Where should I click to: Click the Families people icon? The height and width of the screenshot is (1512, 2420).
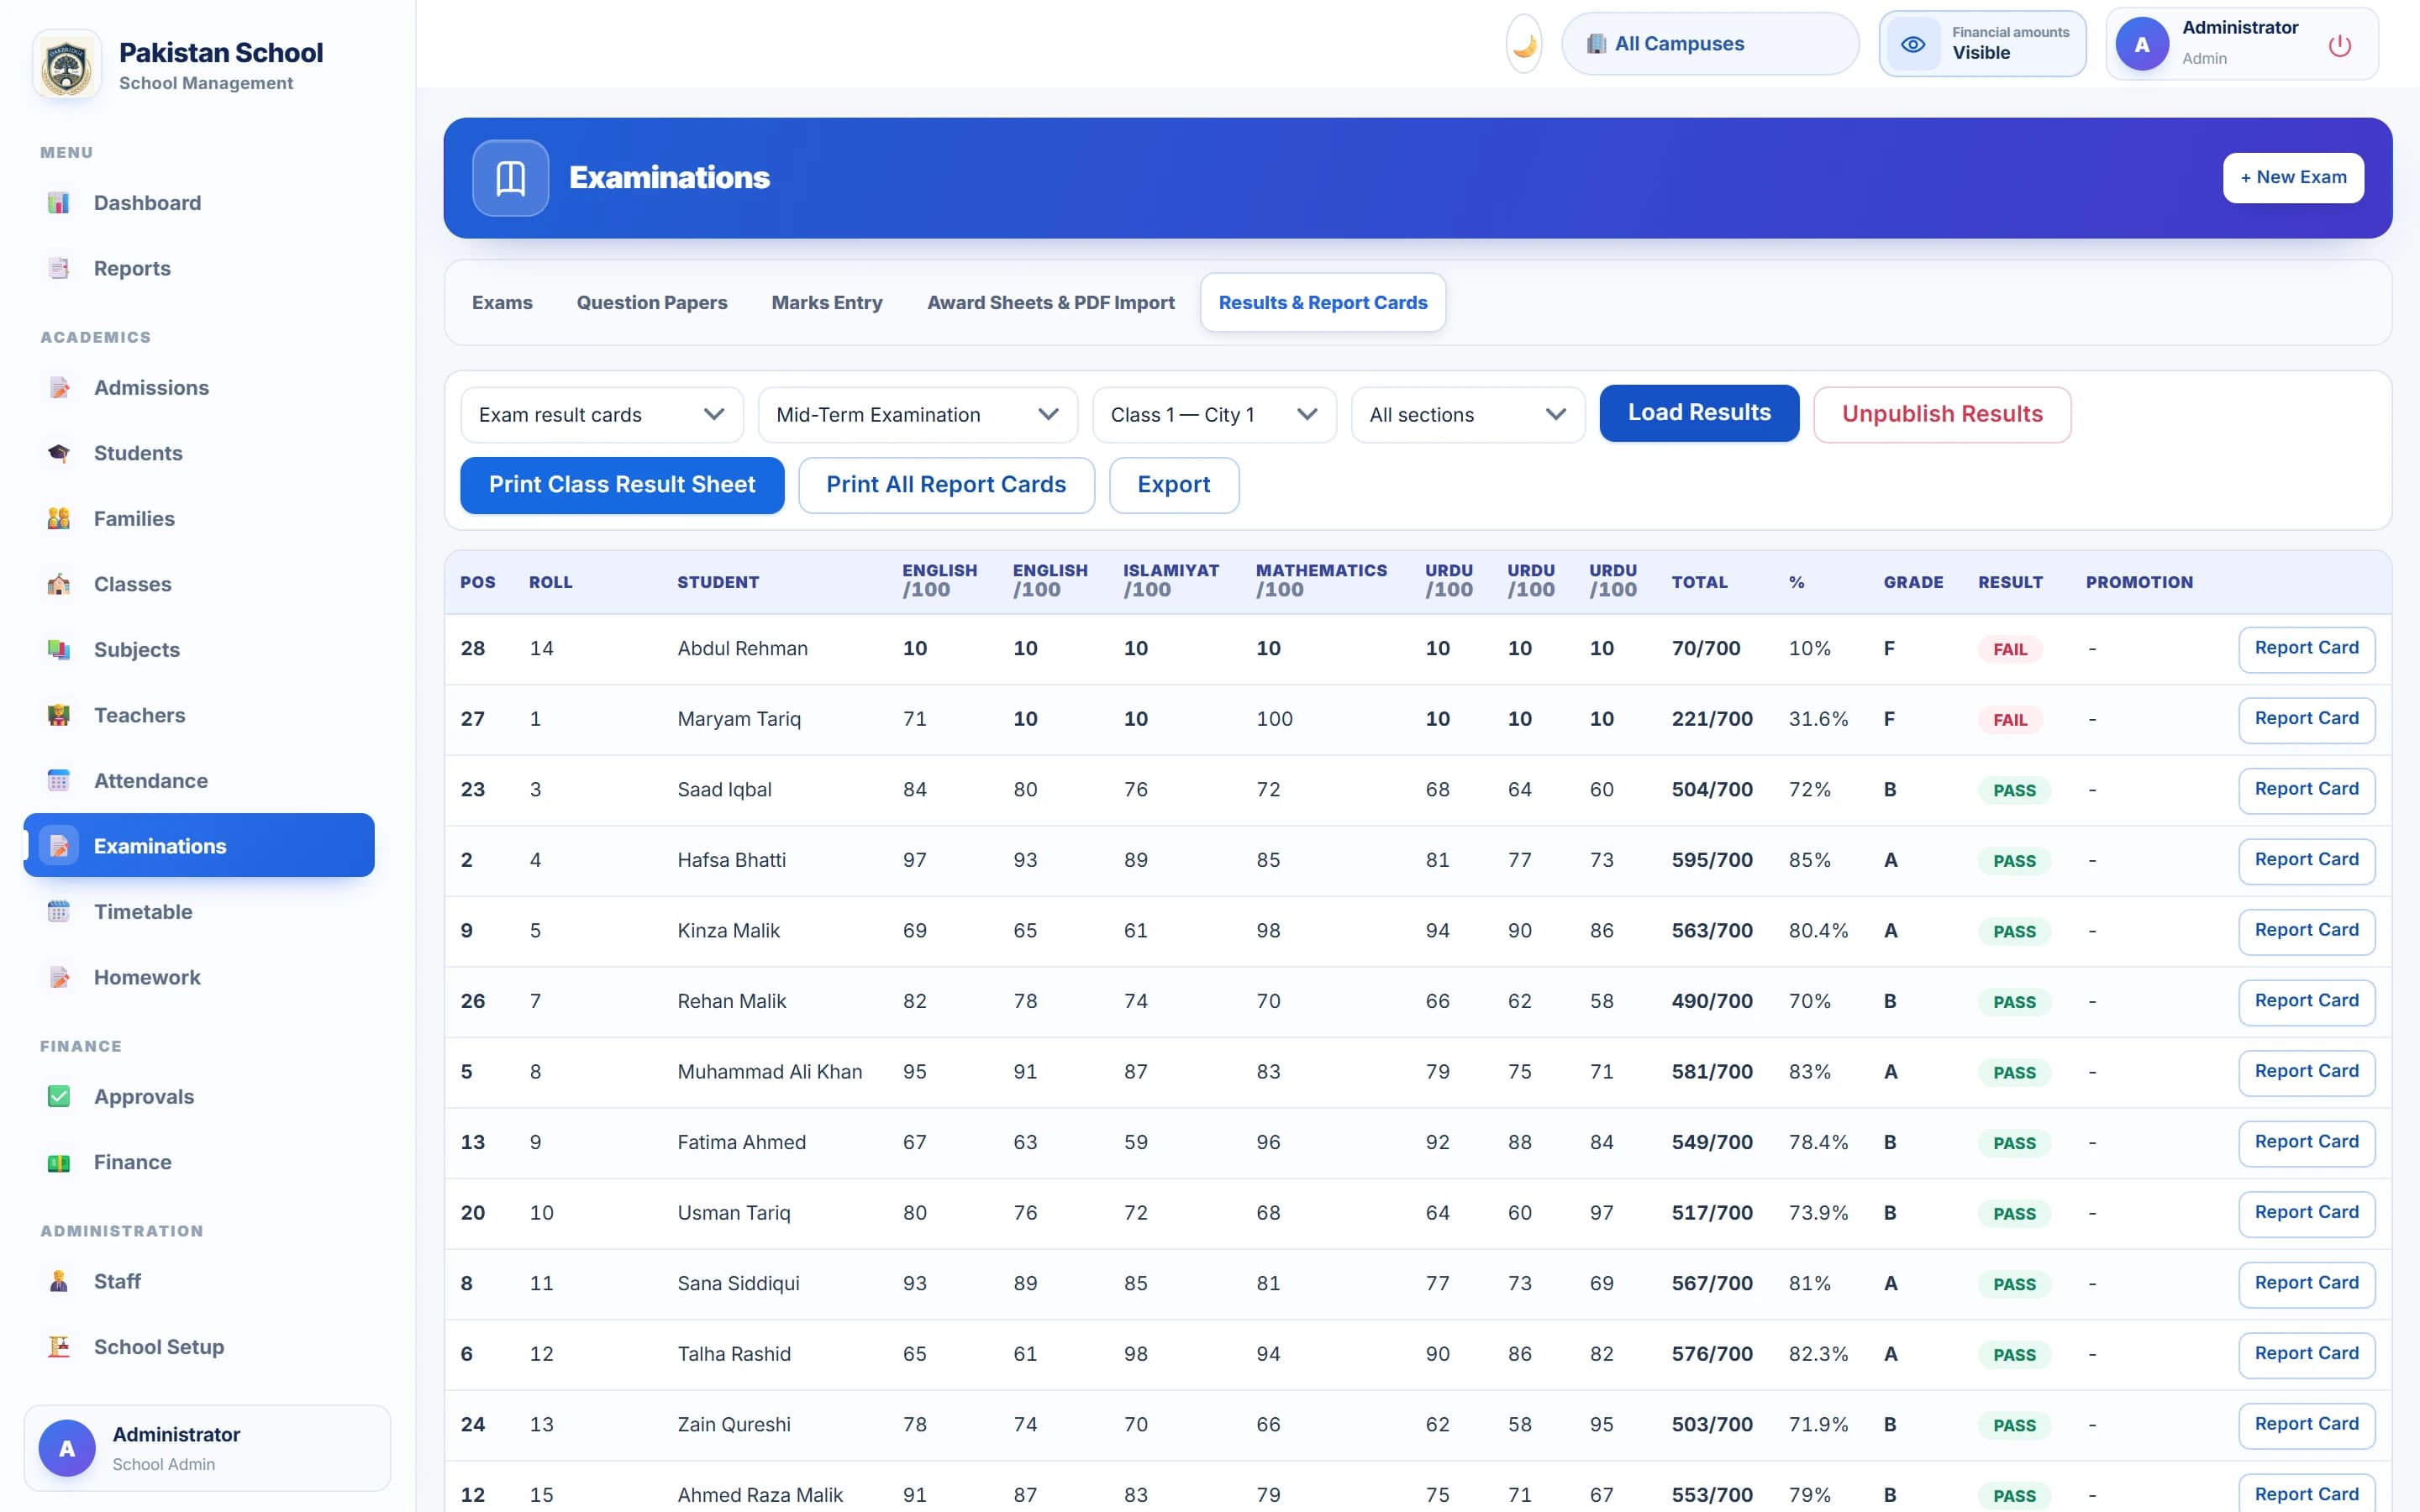point(59,518)
